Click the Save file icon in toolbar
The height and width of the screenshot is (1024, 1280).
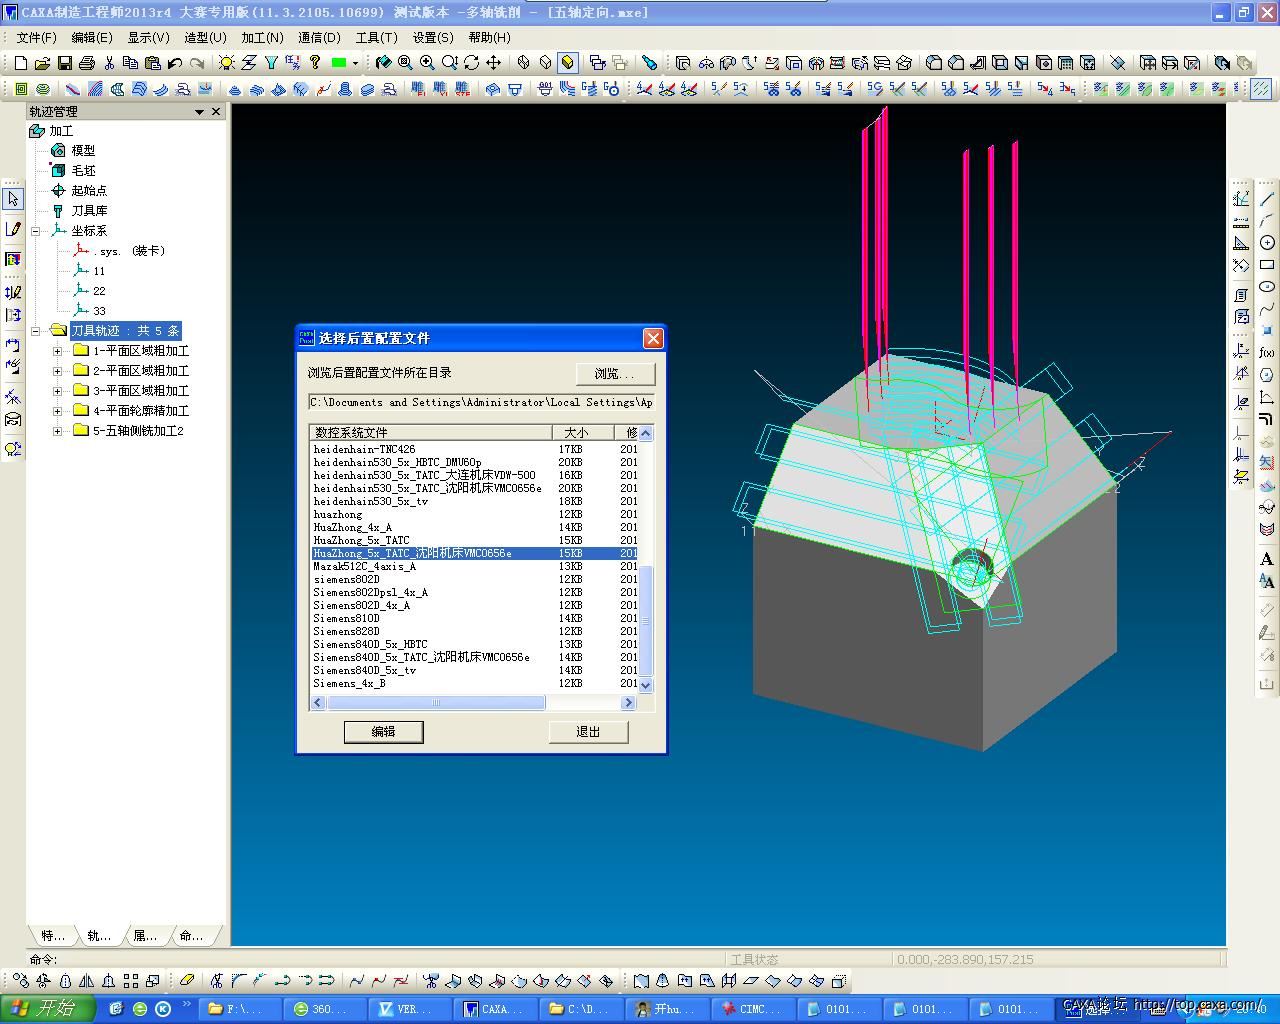pyautogui.click(x=64, y=63)
